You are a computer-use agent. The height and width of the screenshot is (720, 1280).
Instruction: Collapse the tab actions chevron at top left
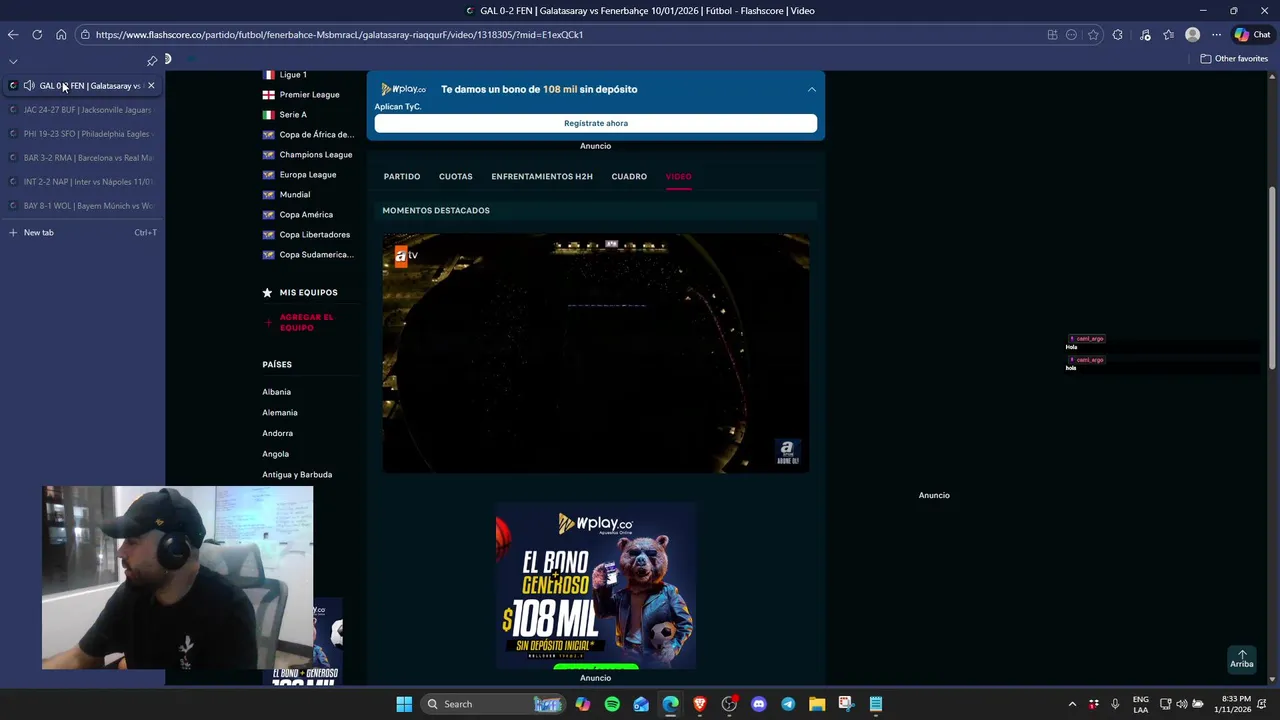coord(13,61)
